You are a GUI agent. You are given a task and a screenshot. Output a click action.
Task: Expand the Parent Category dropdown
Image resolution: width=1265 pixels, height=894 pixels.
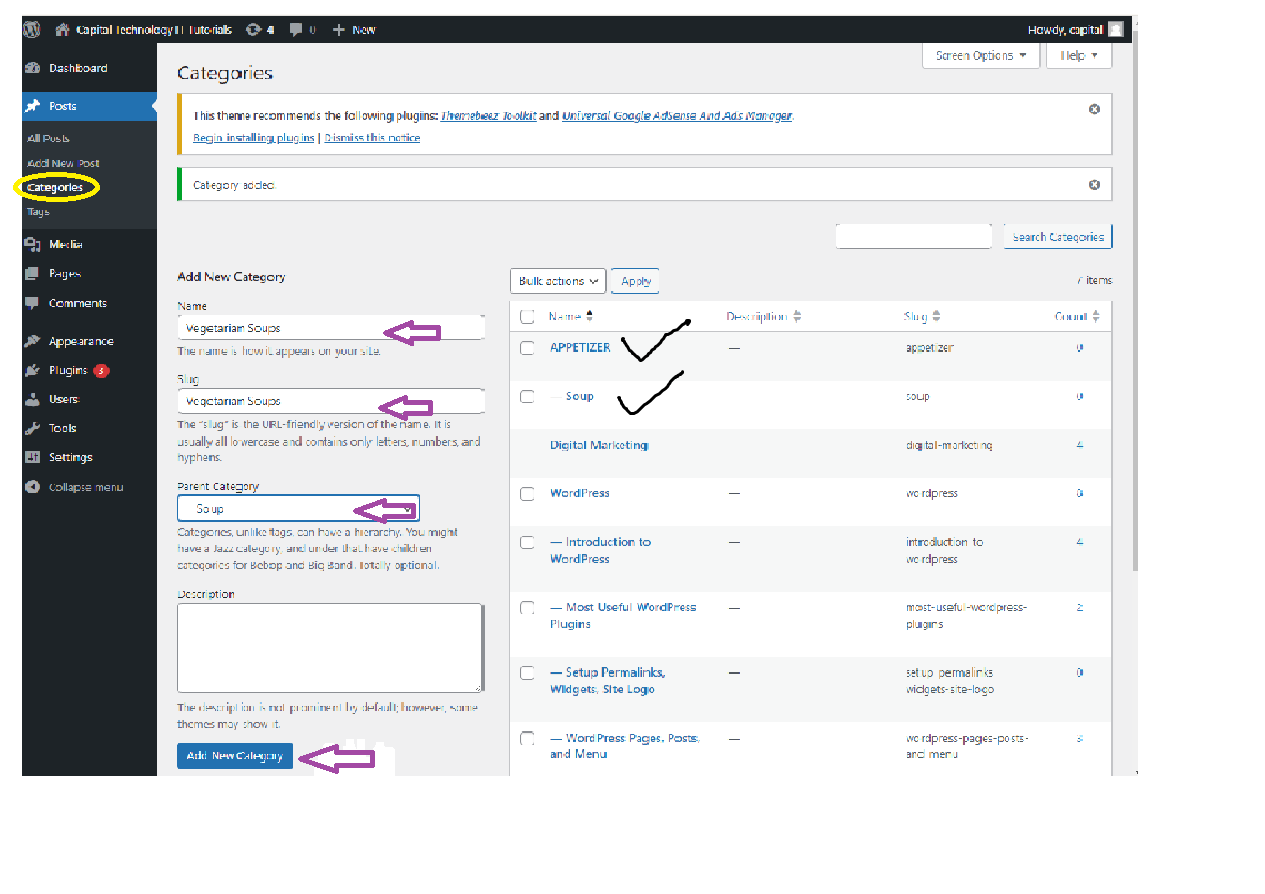point(298,509)
